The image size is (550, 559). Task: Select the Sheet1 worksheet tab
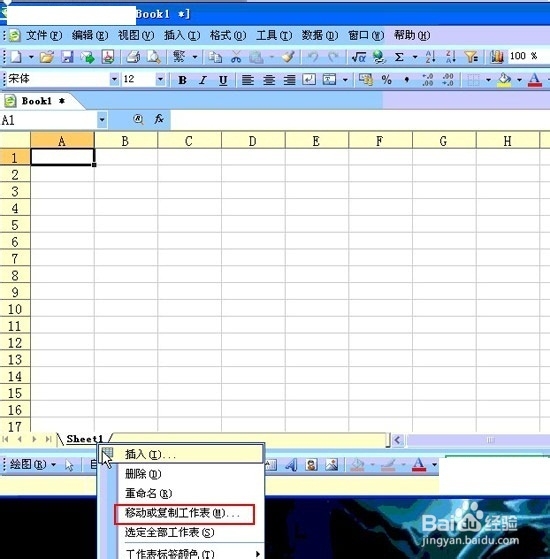tap(84, 439)
